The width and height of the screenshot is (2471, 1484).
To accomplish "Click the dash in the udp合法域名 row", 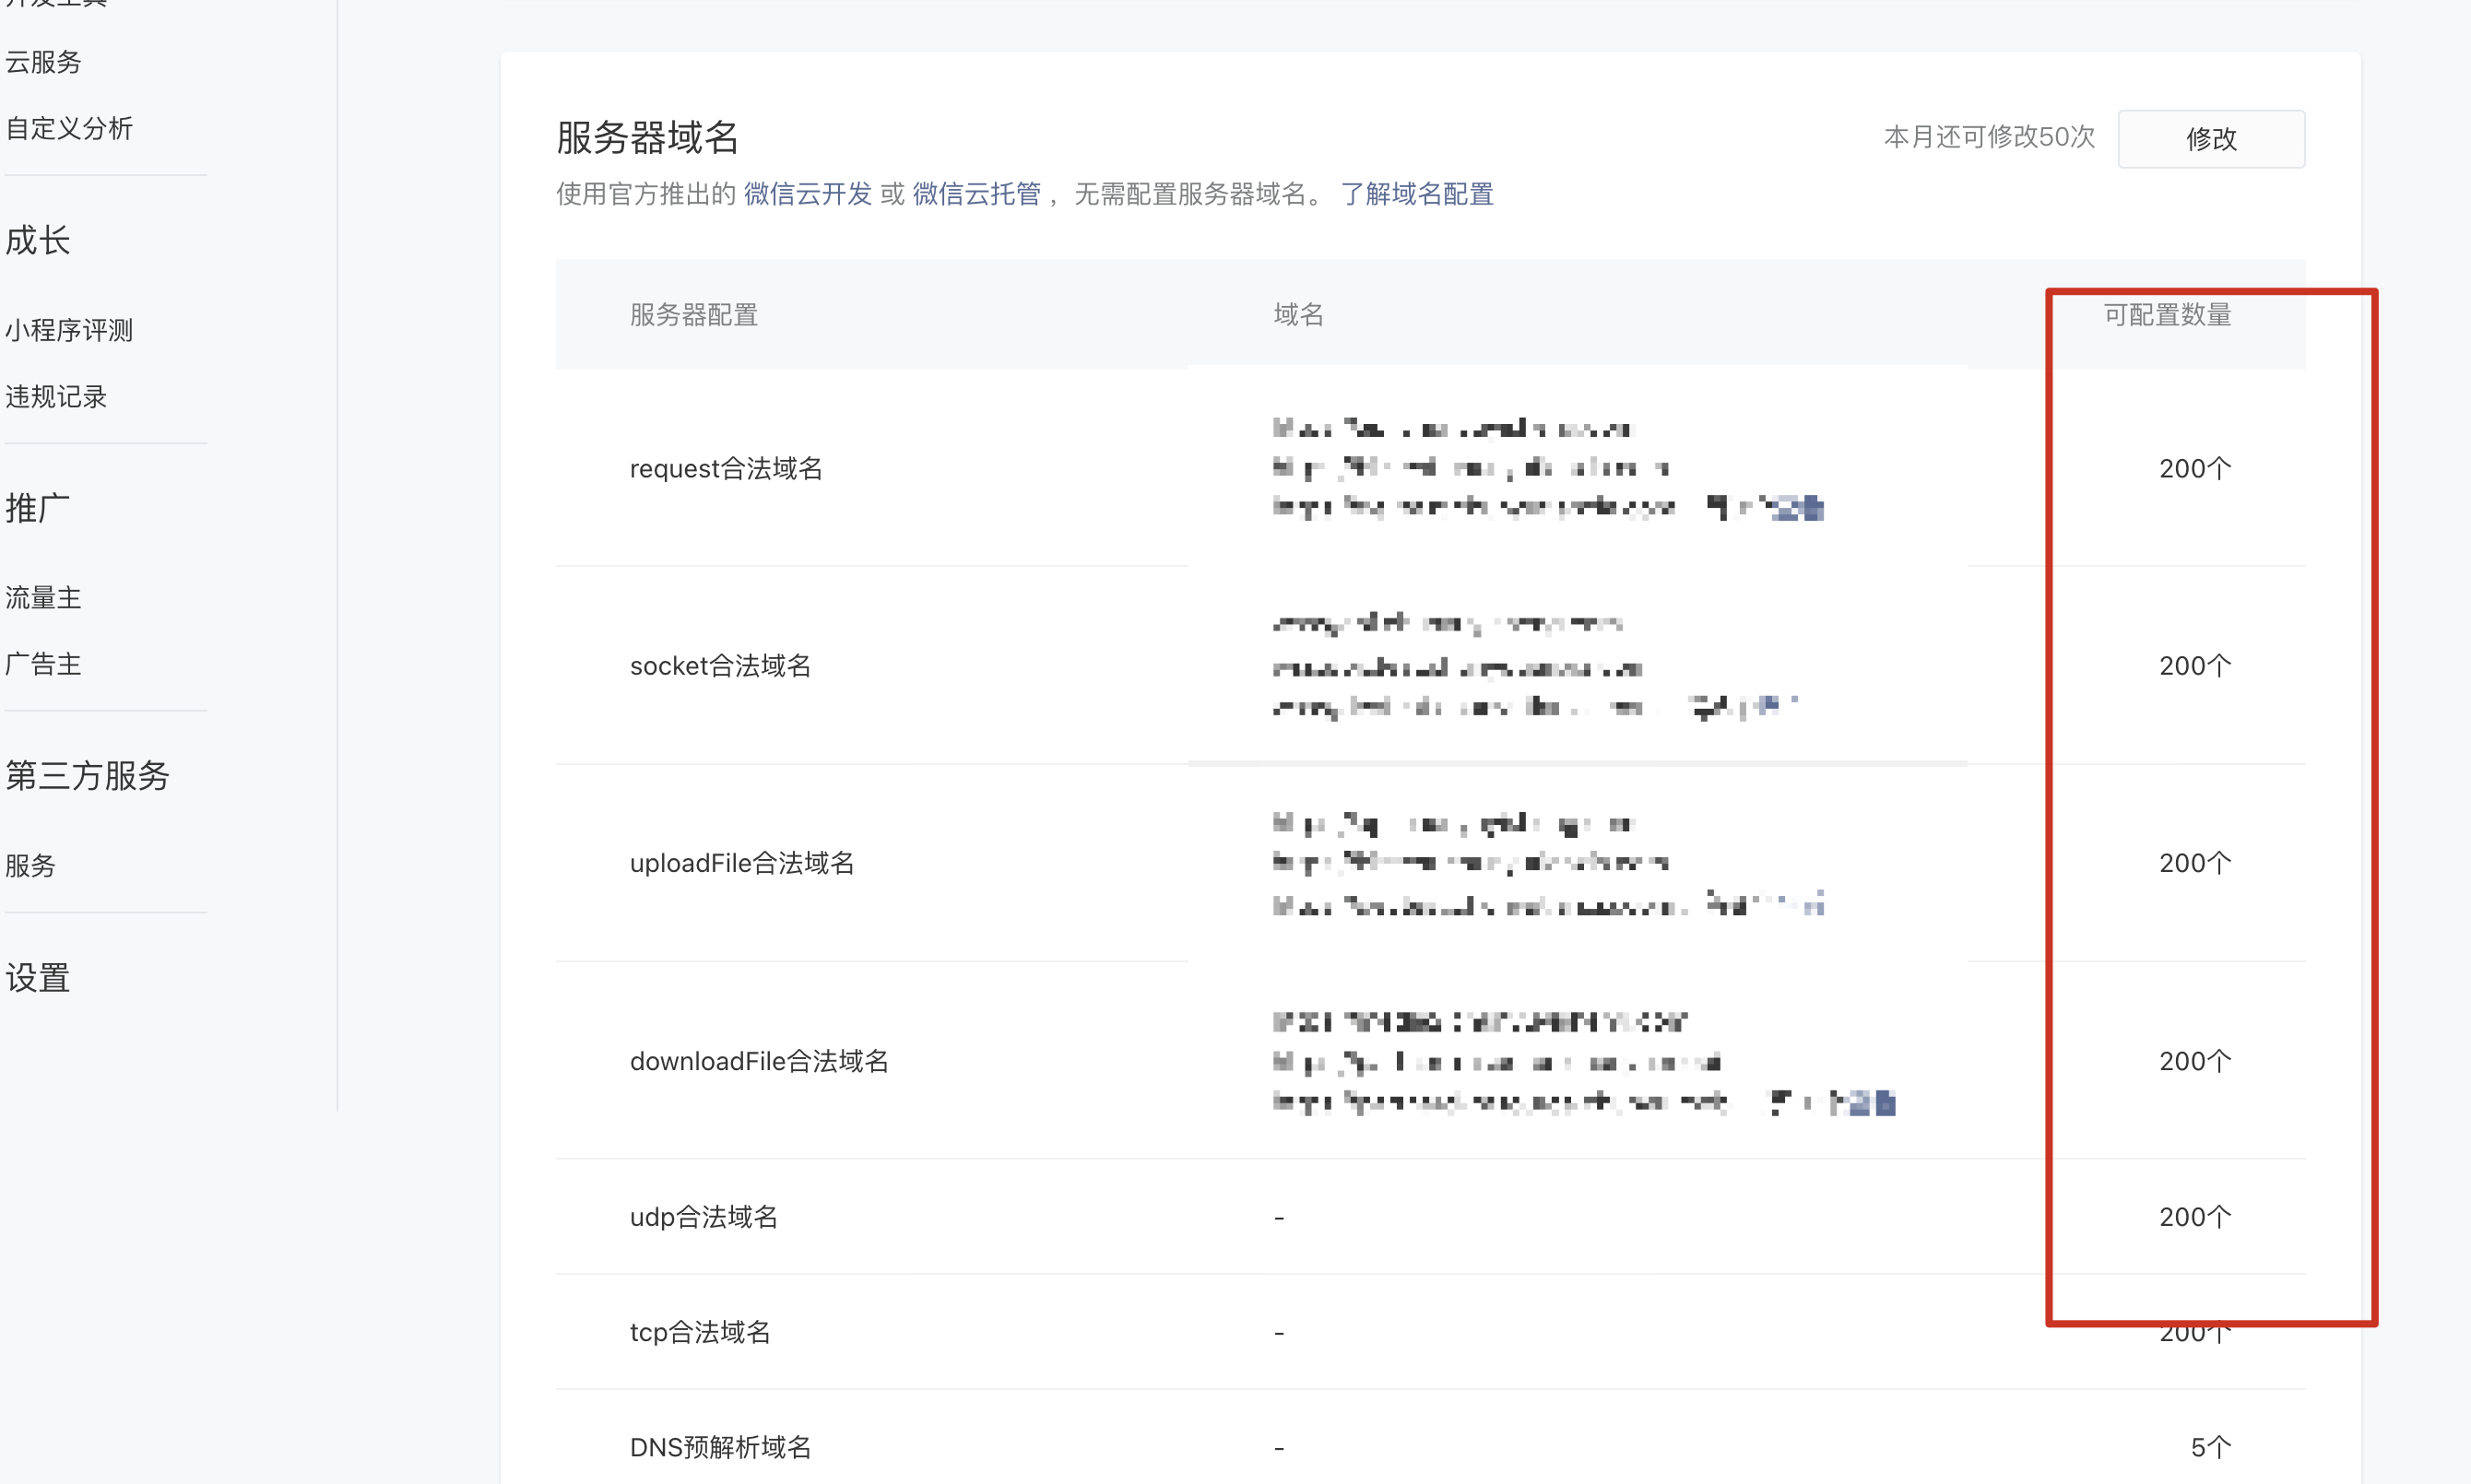I will [1279, 1218].
